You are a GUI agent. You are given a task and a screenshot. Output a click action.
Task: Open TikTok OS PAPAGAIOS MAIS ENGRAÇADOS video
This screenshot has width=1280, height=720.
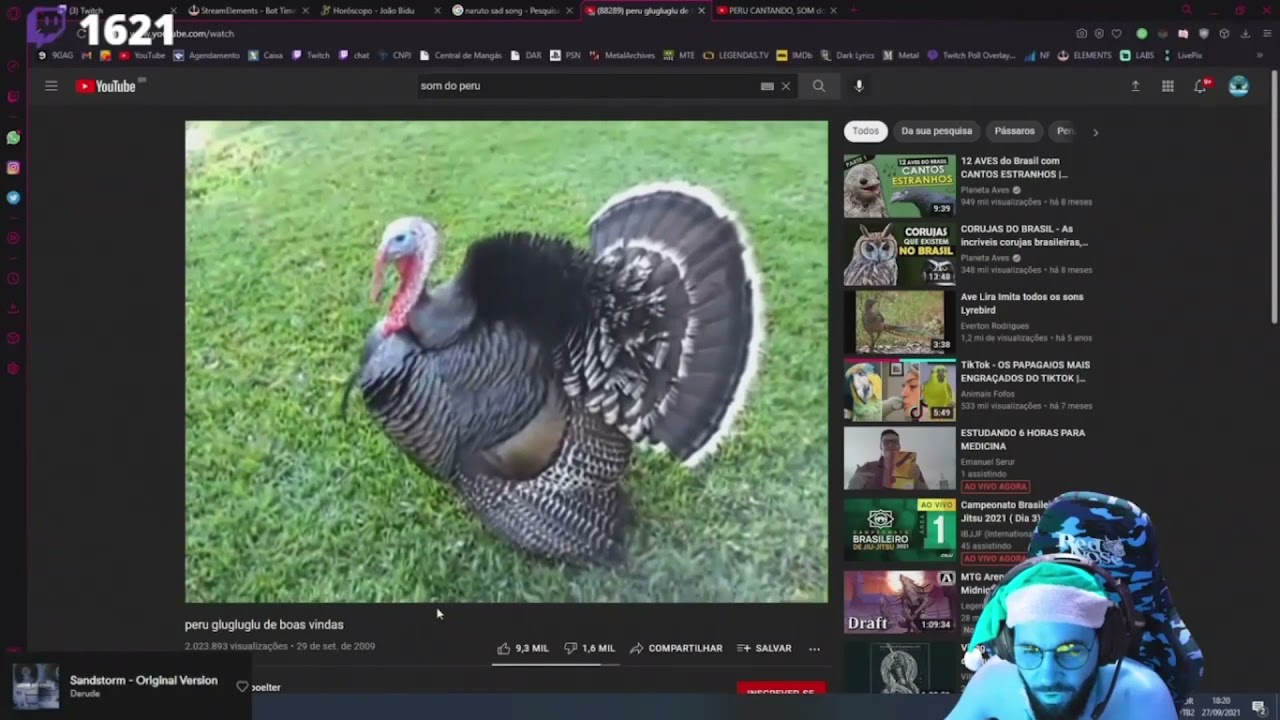(x=899, y=390)
